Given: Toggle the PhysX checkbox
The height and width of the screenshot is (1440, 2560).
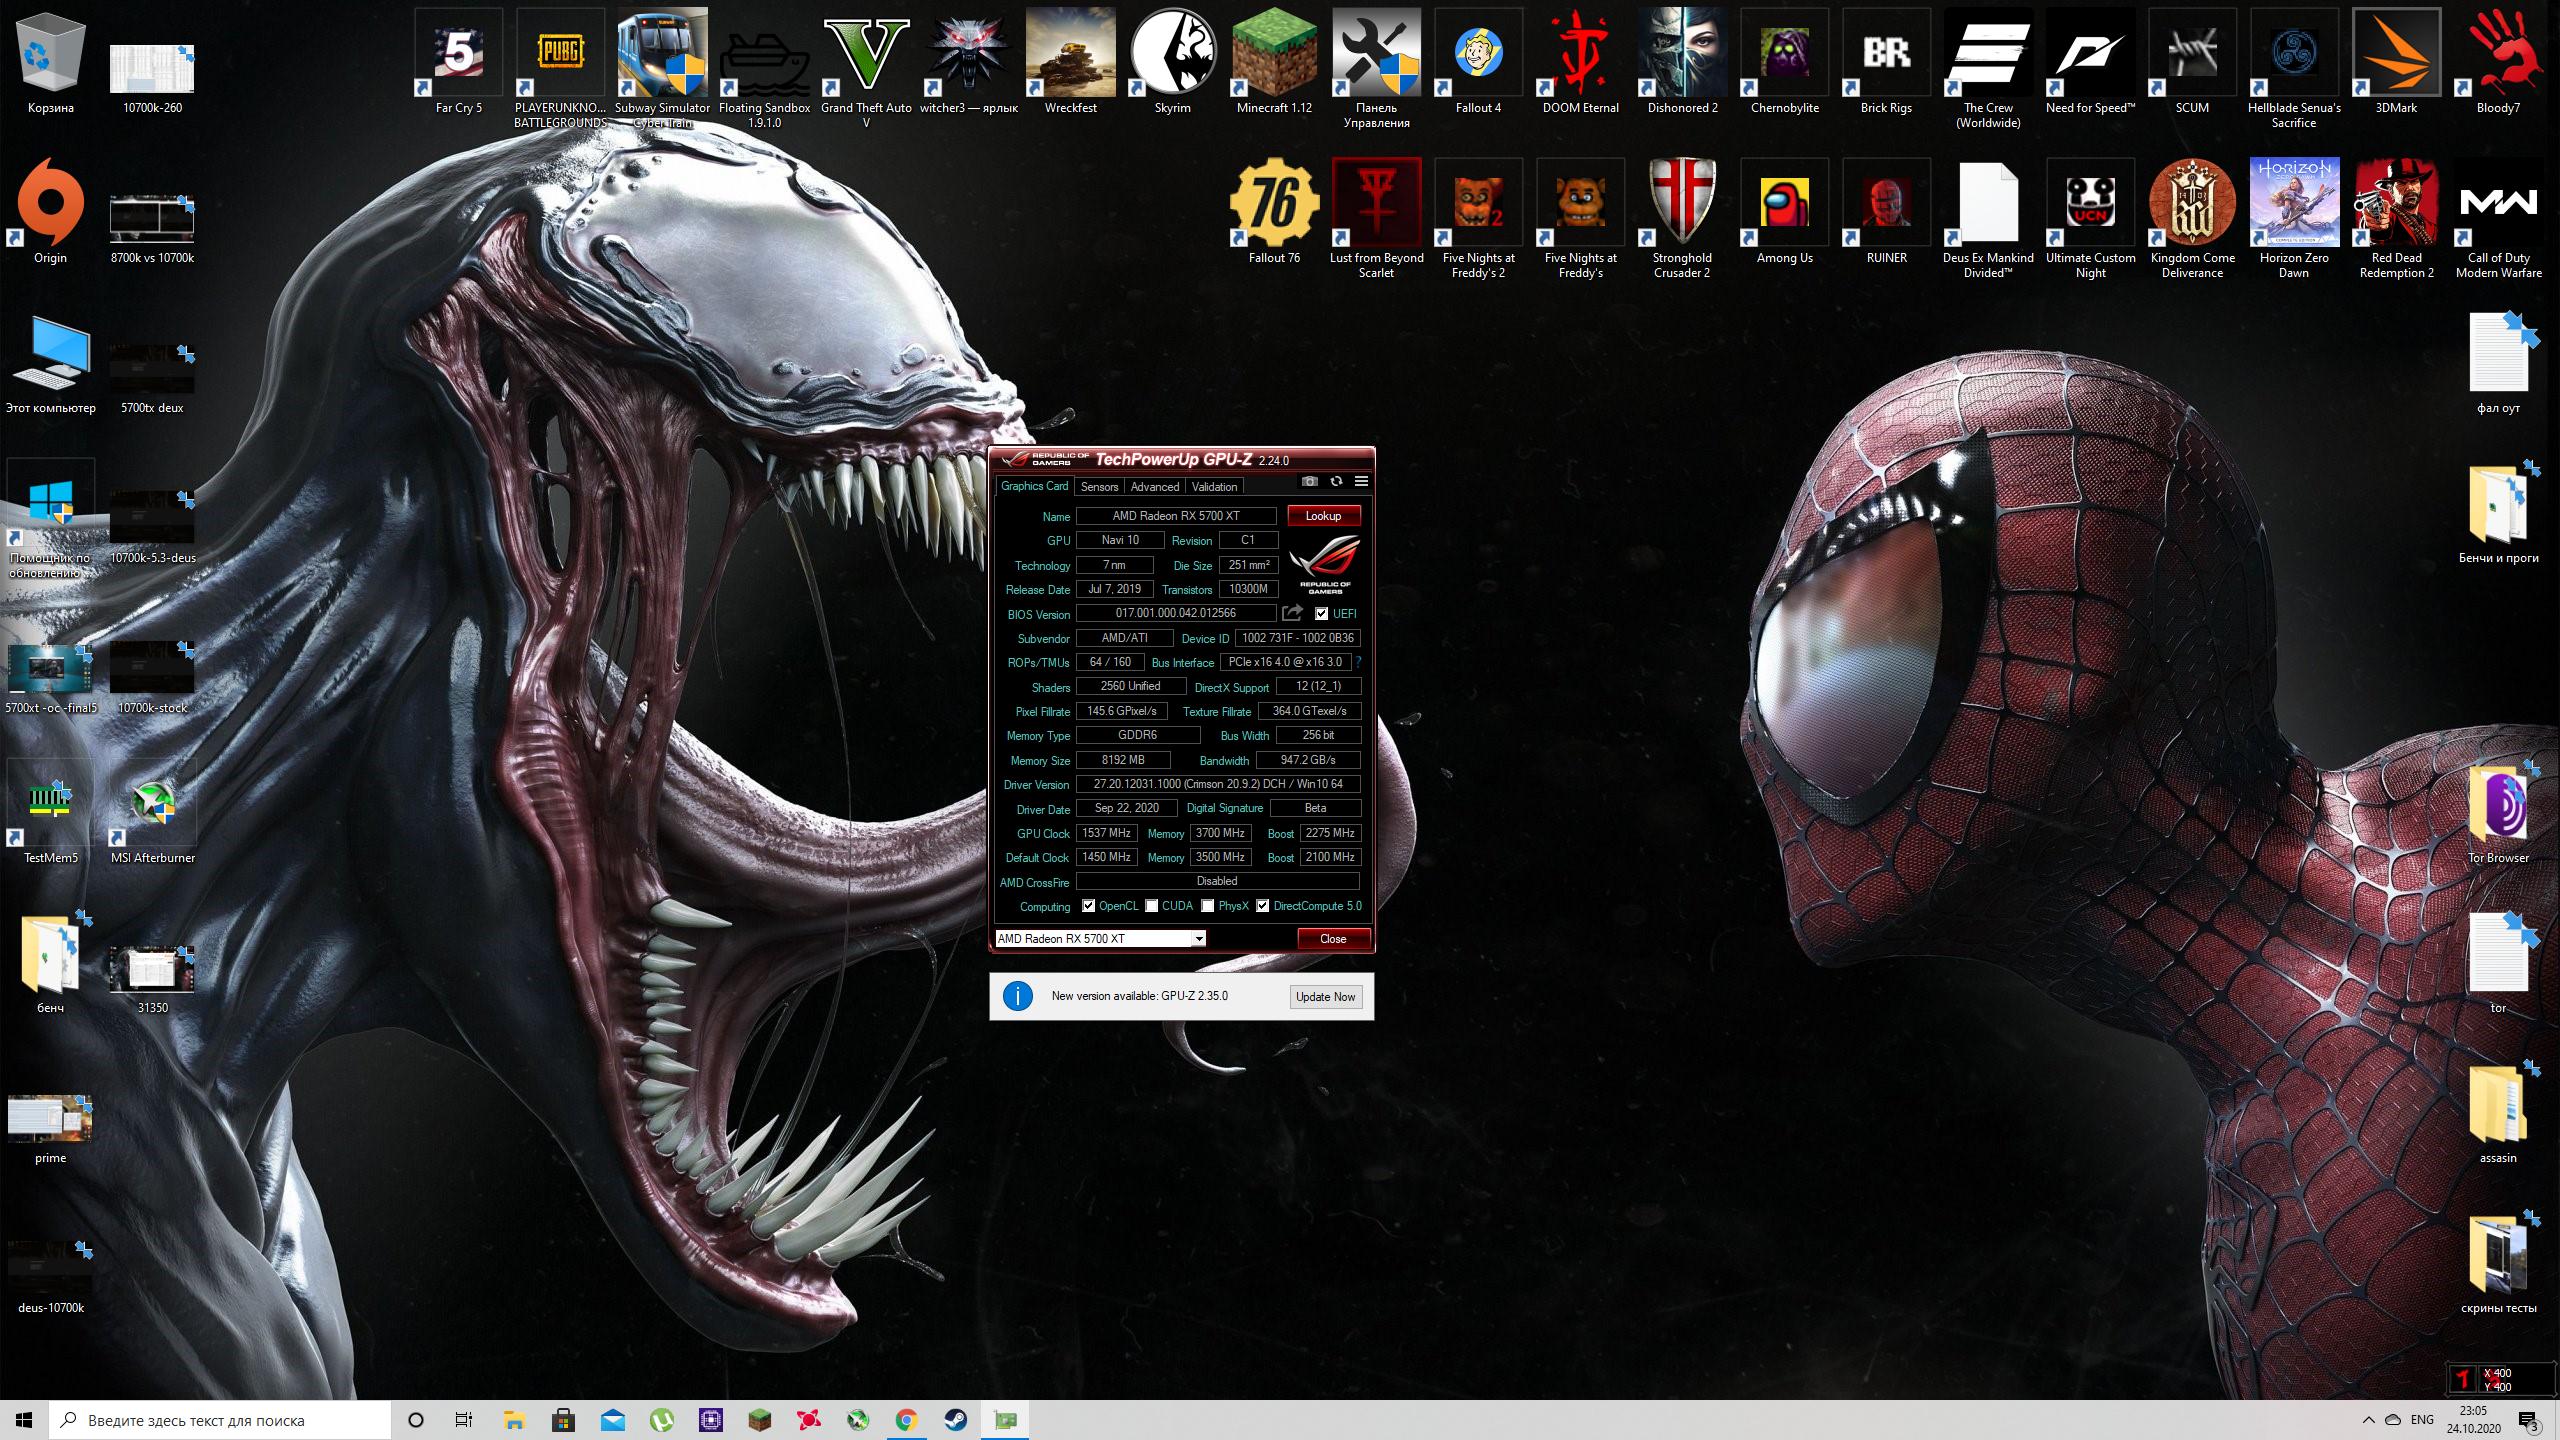Looking at the screenshot, I should 1208,906.
